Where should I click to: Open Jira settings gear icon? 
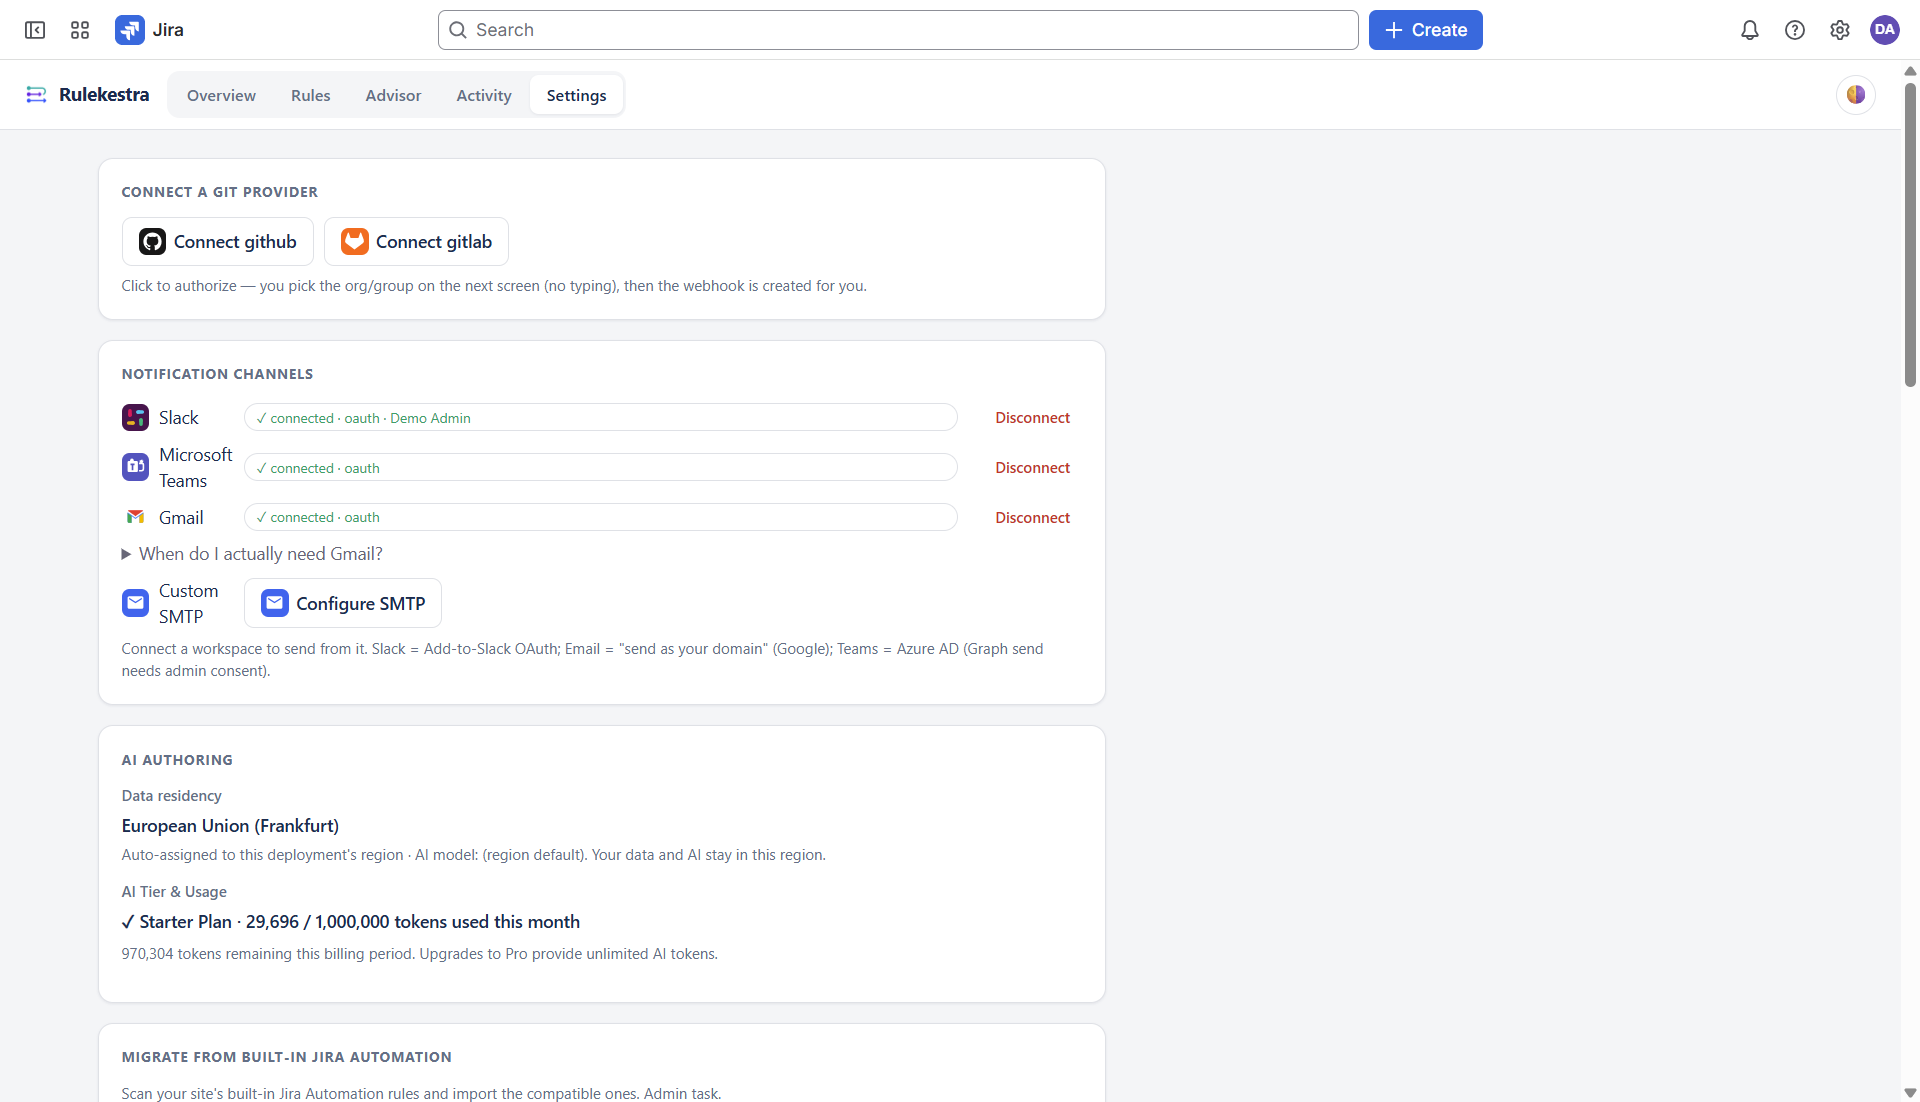(x=1839, y=30)
